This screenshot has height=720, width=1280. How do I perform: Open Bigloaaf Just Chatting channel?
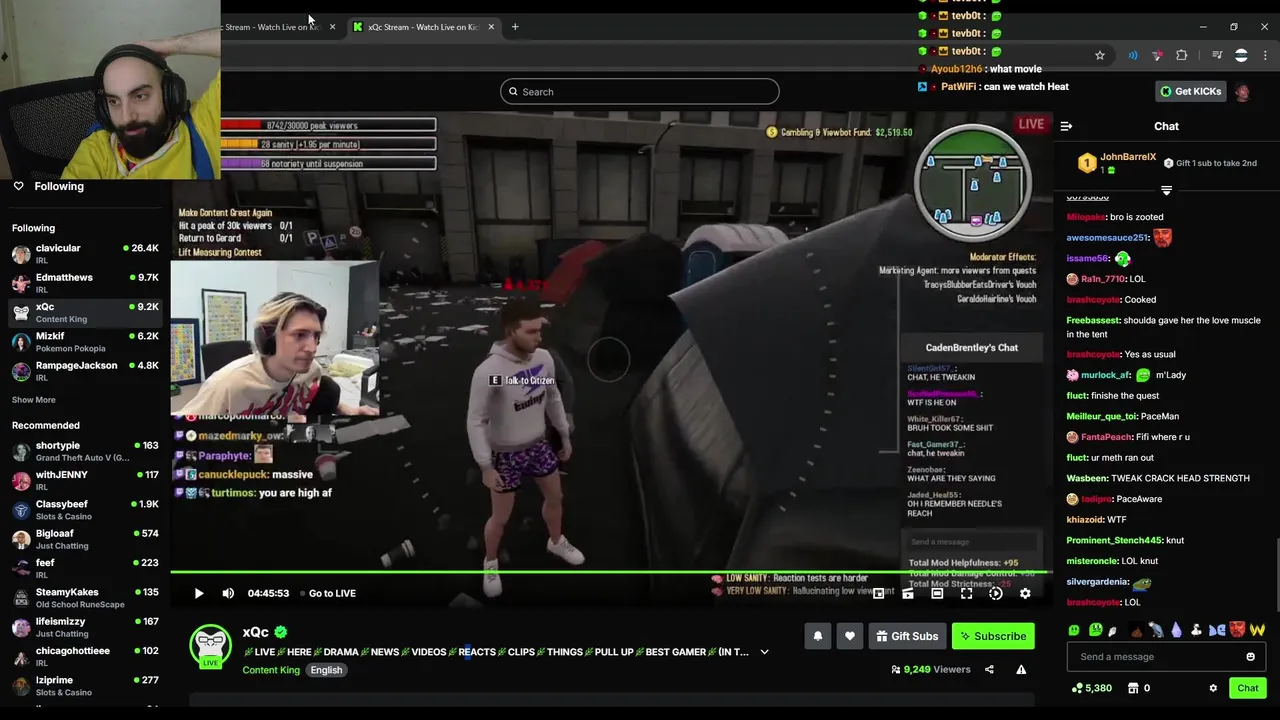click(x=85, y=539)
